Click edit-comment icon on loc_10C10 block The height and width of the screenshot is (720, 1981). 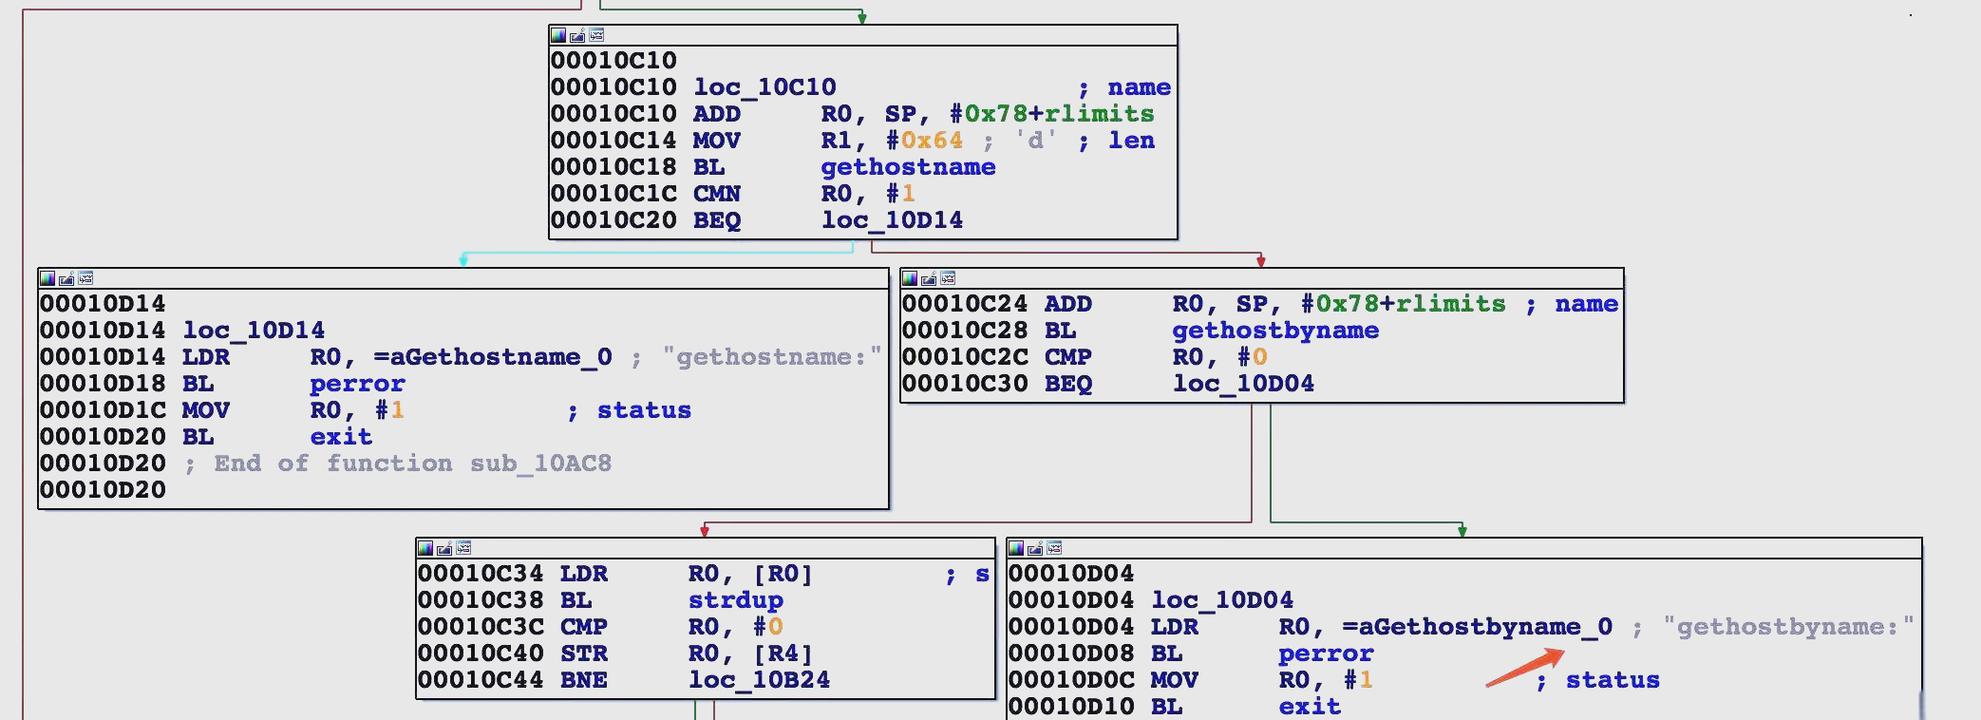click(577, 35)
